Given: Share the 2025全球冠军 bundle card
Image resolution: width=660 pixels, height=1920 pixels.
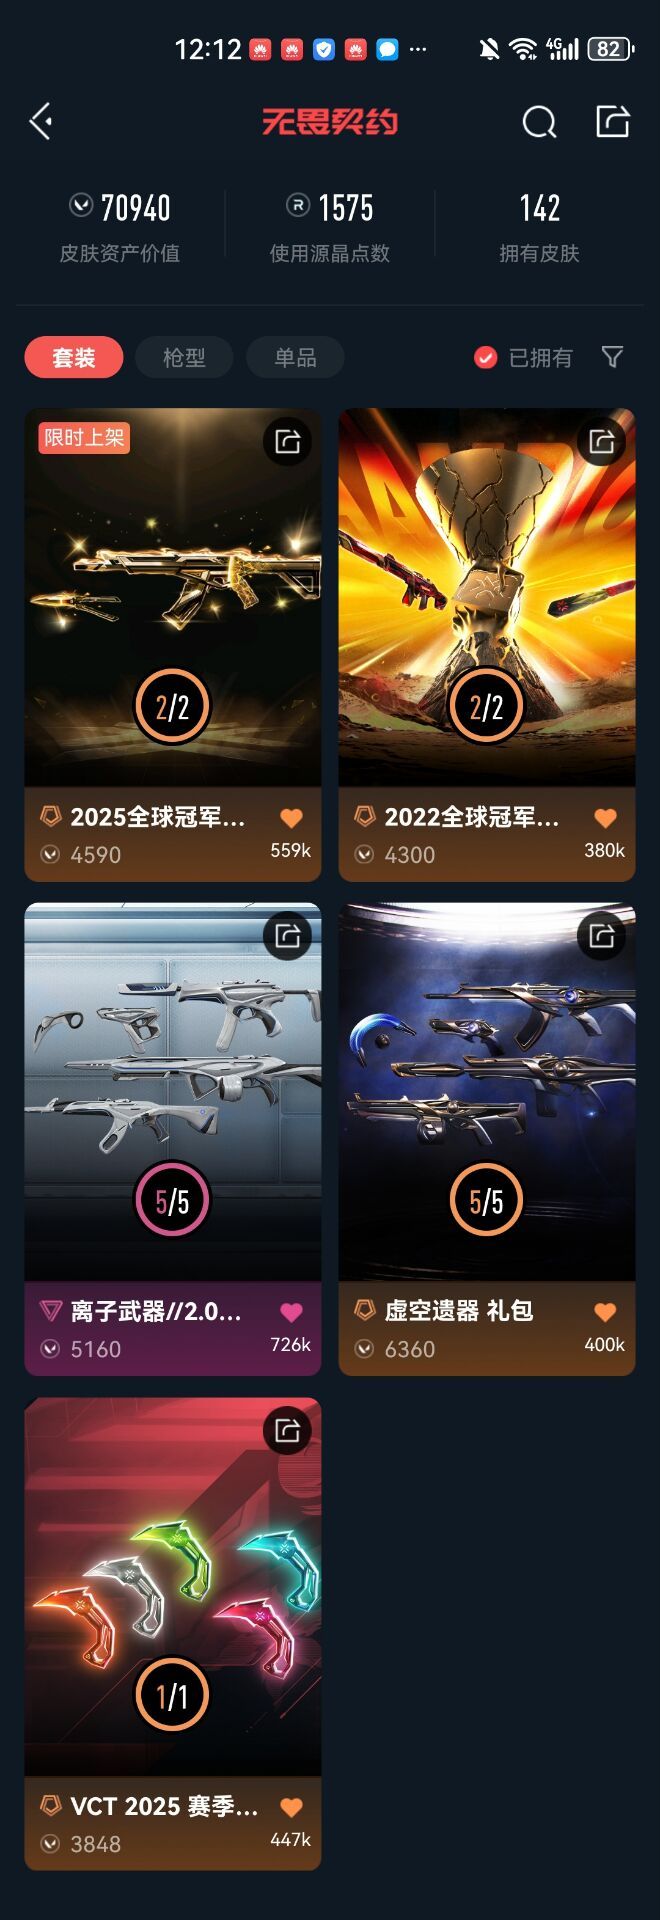Looking at the screenshot, I should coord(288,441).
